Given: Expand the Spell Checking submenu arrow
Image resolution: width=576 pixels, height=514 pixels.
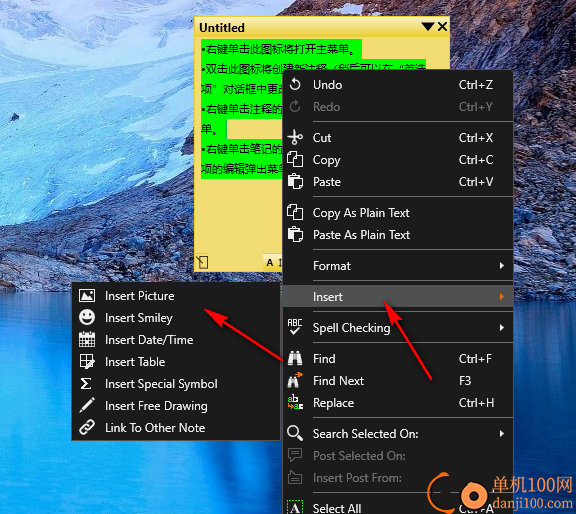Looking at the screenshot, I should coord(502,328).
